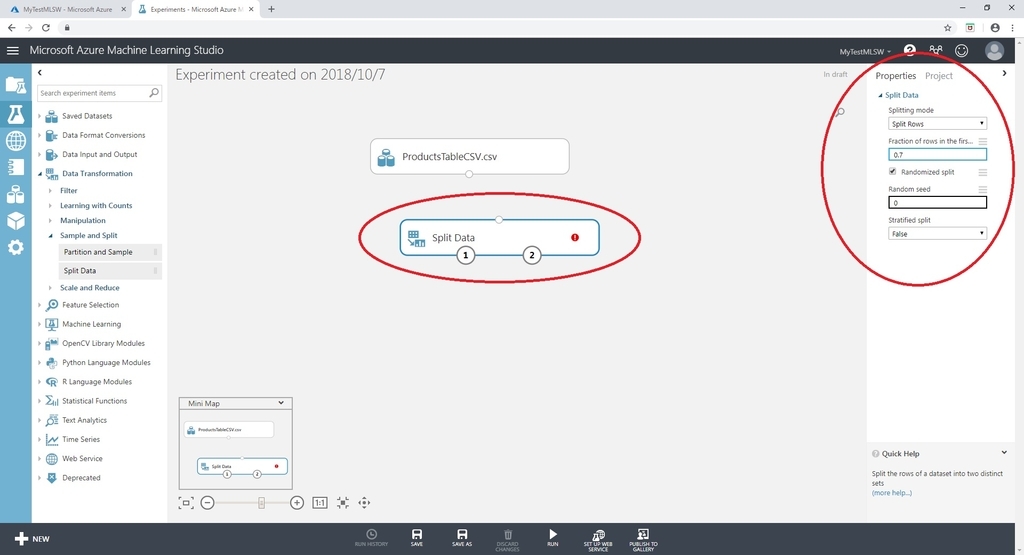Open the community people icon in header
The height and width of the screenshot is (555, 1024).
(936, 50)
